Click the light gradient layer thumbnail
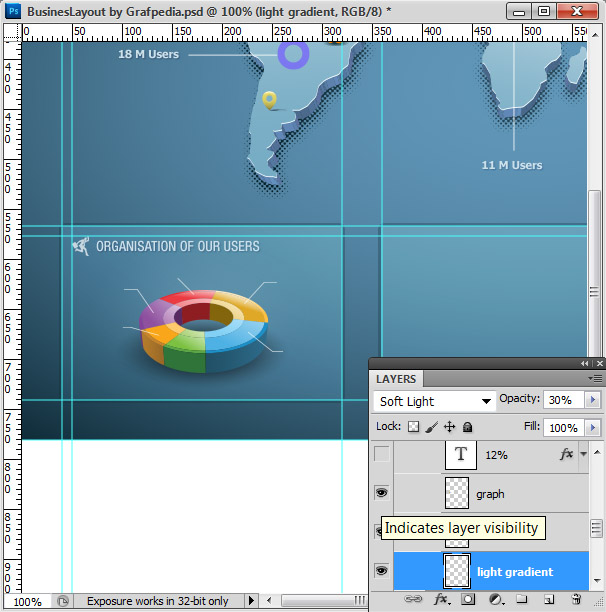This screenshot has width=606, height=612. coord(457,571)
